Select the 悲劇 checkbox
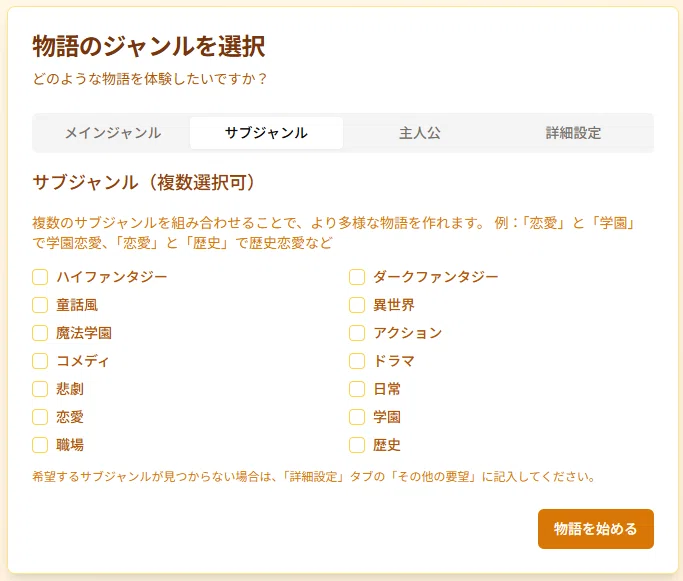This screenshot has width=683, height=581. 40,389
